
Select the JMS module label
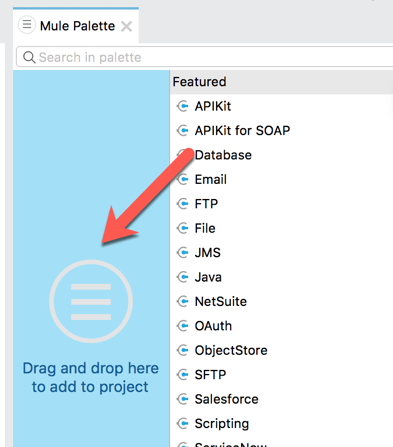[208, 253]
